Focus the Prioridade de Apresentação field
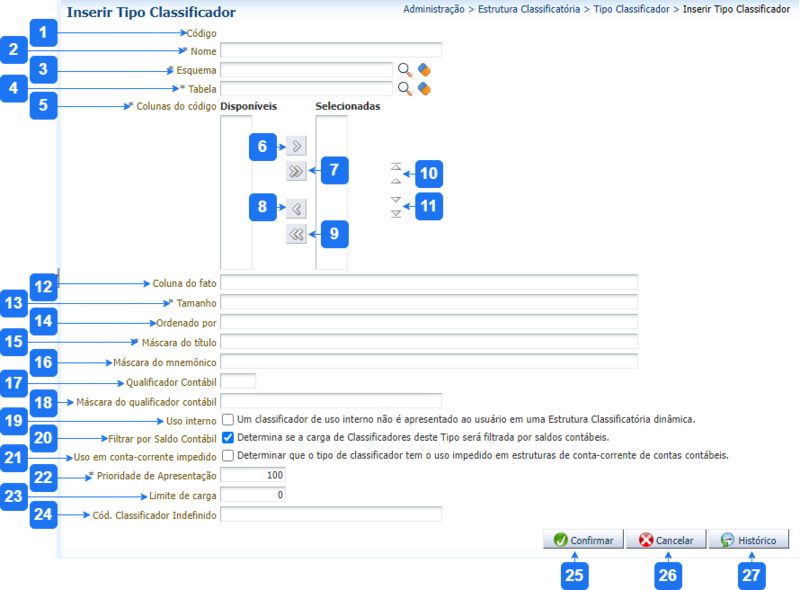Image resolution: width=800 pixels, height=590 pixels. [253, 475]
